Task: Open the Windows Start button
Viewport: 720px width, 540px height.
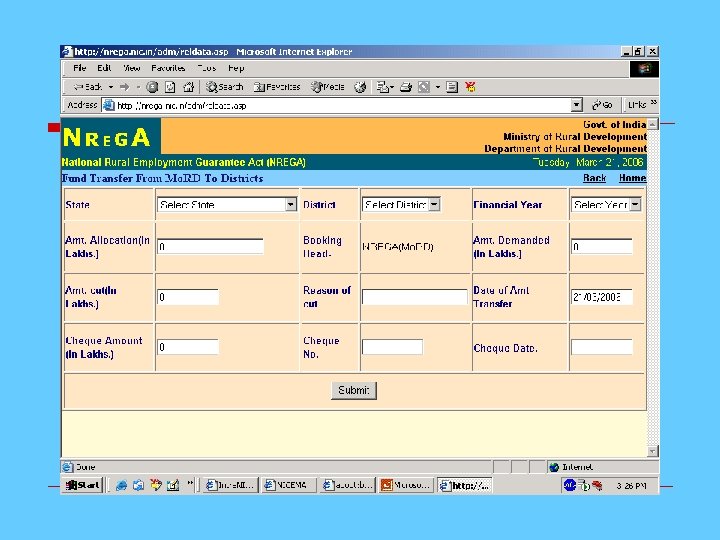Action: point(82,485)
